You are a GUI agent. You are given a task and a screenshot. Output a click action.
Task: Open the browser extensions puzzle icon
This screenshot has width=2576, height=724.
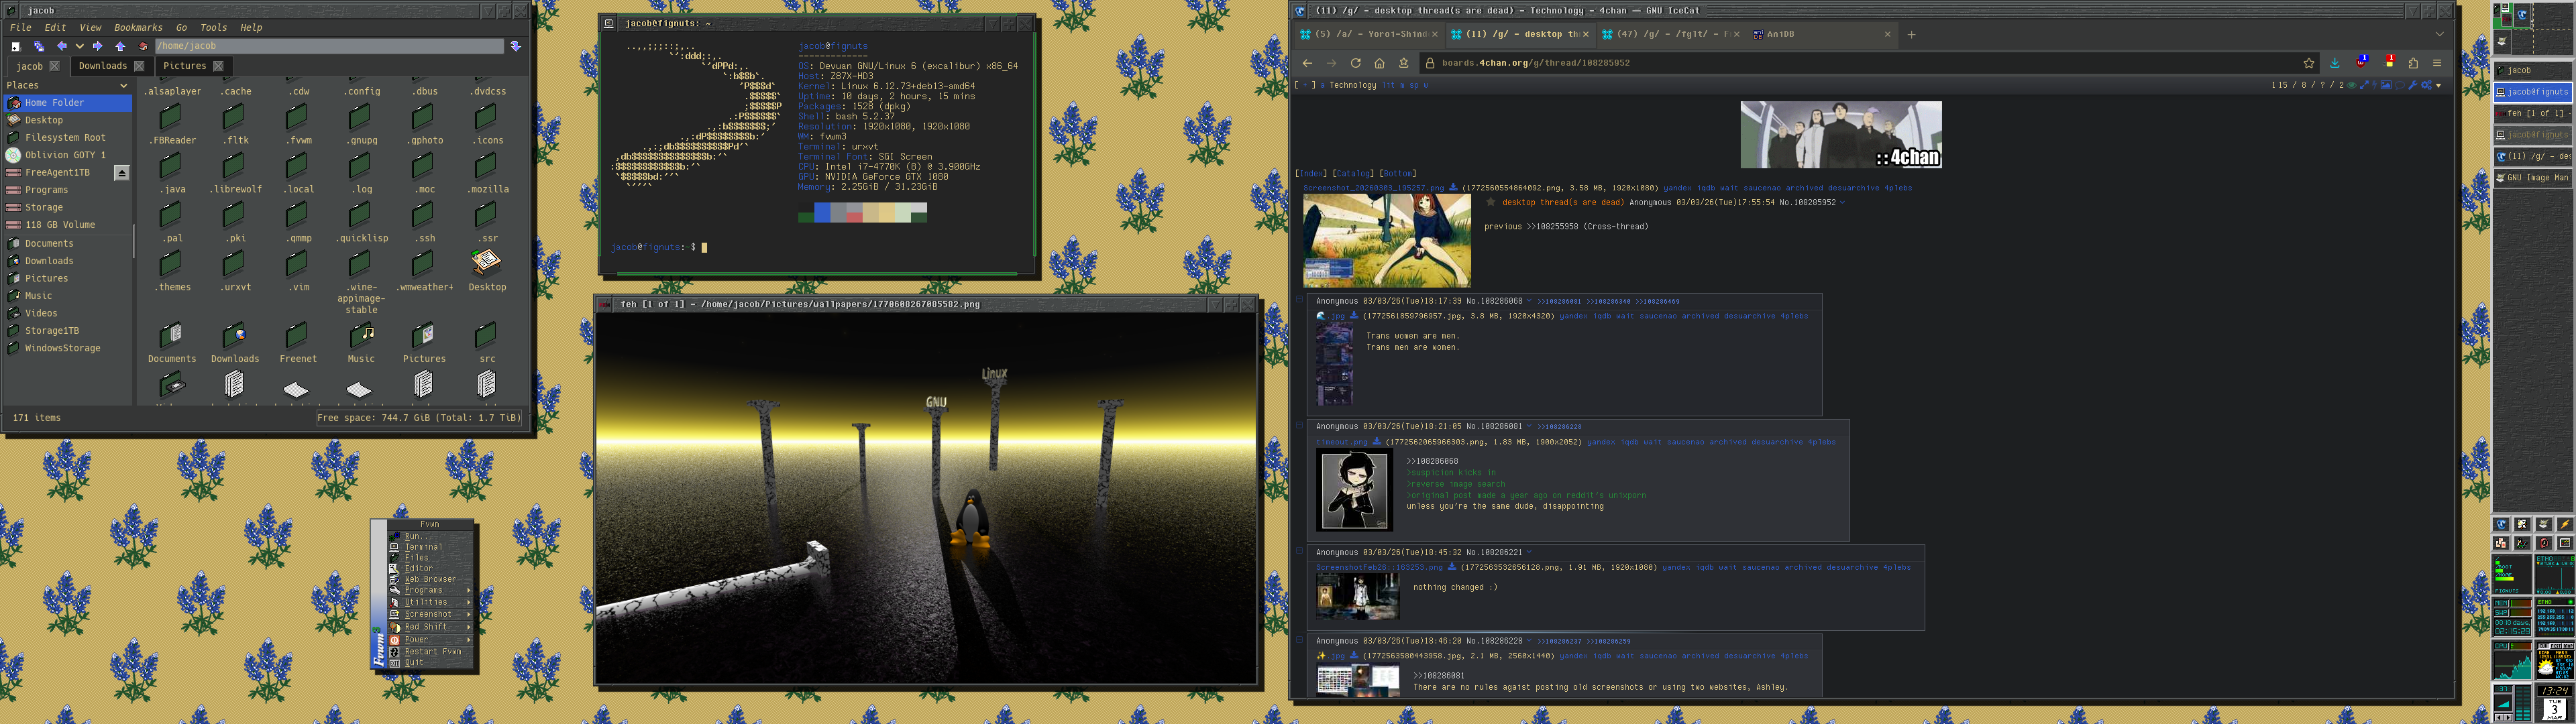2413,63
